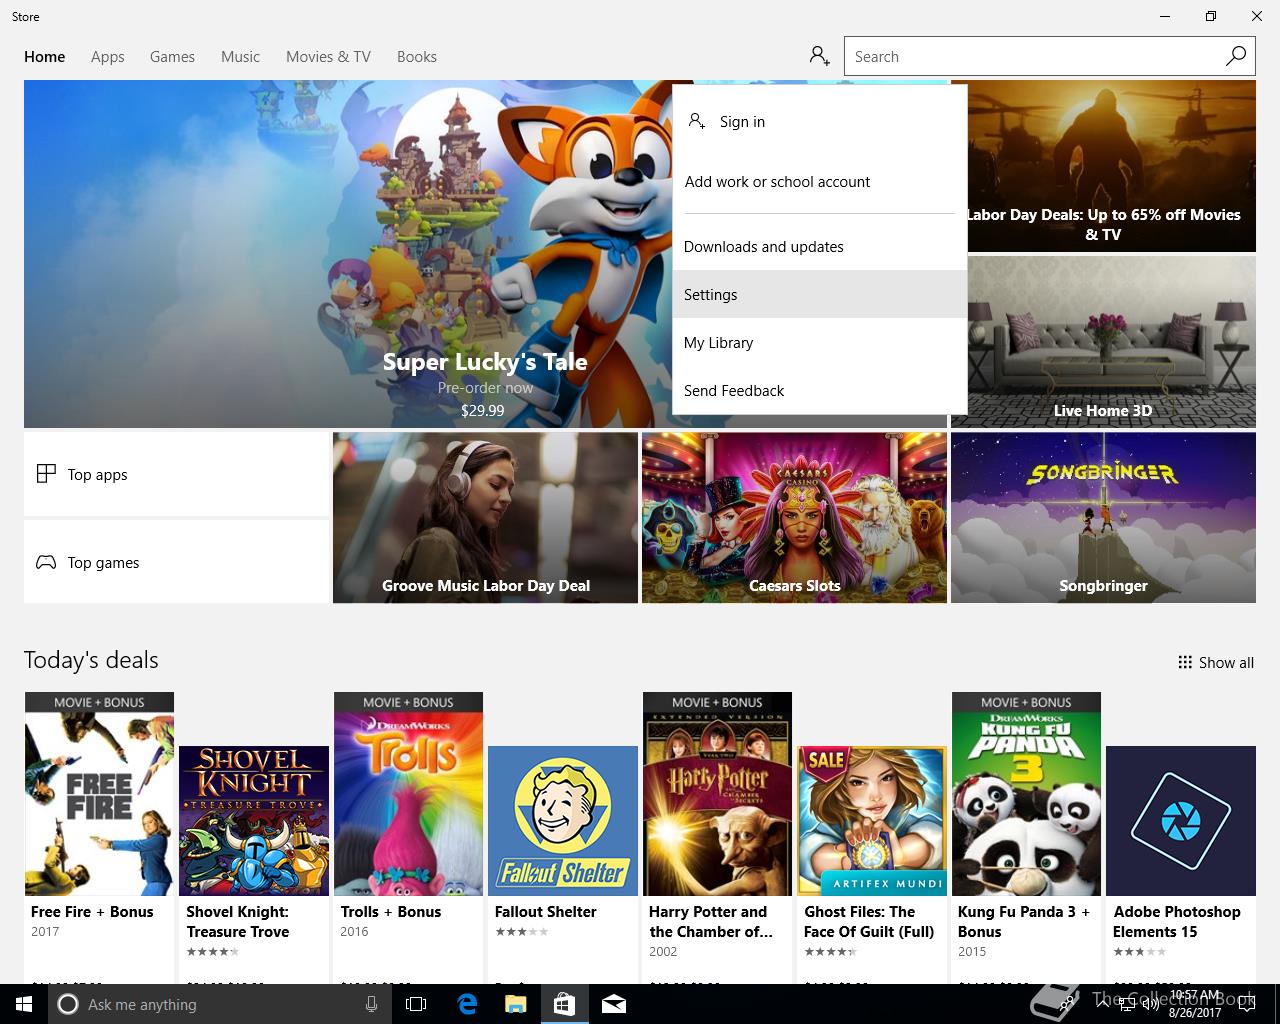Image resolution: width=1280 pixels, height=1024 pixels.
Task: Click the Top games controller icon
Action: (46, 562)
